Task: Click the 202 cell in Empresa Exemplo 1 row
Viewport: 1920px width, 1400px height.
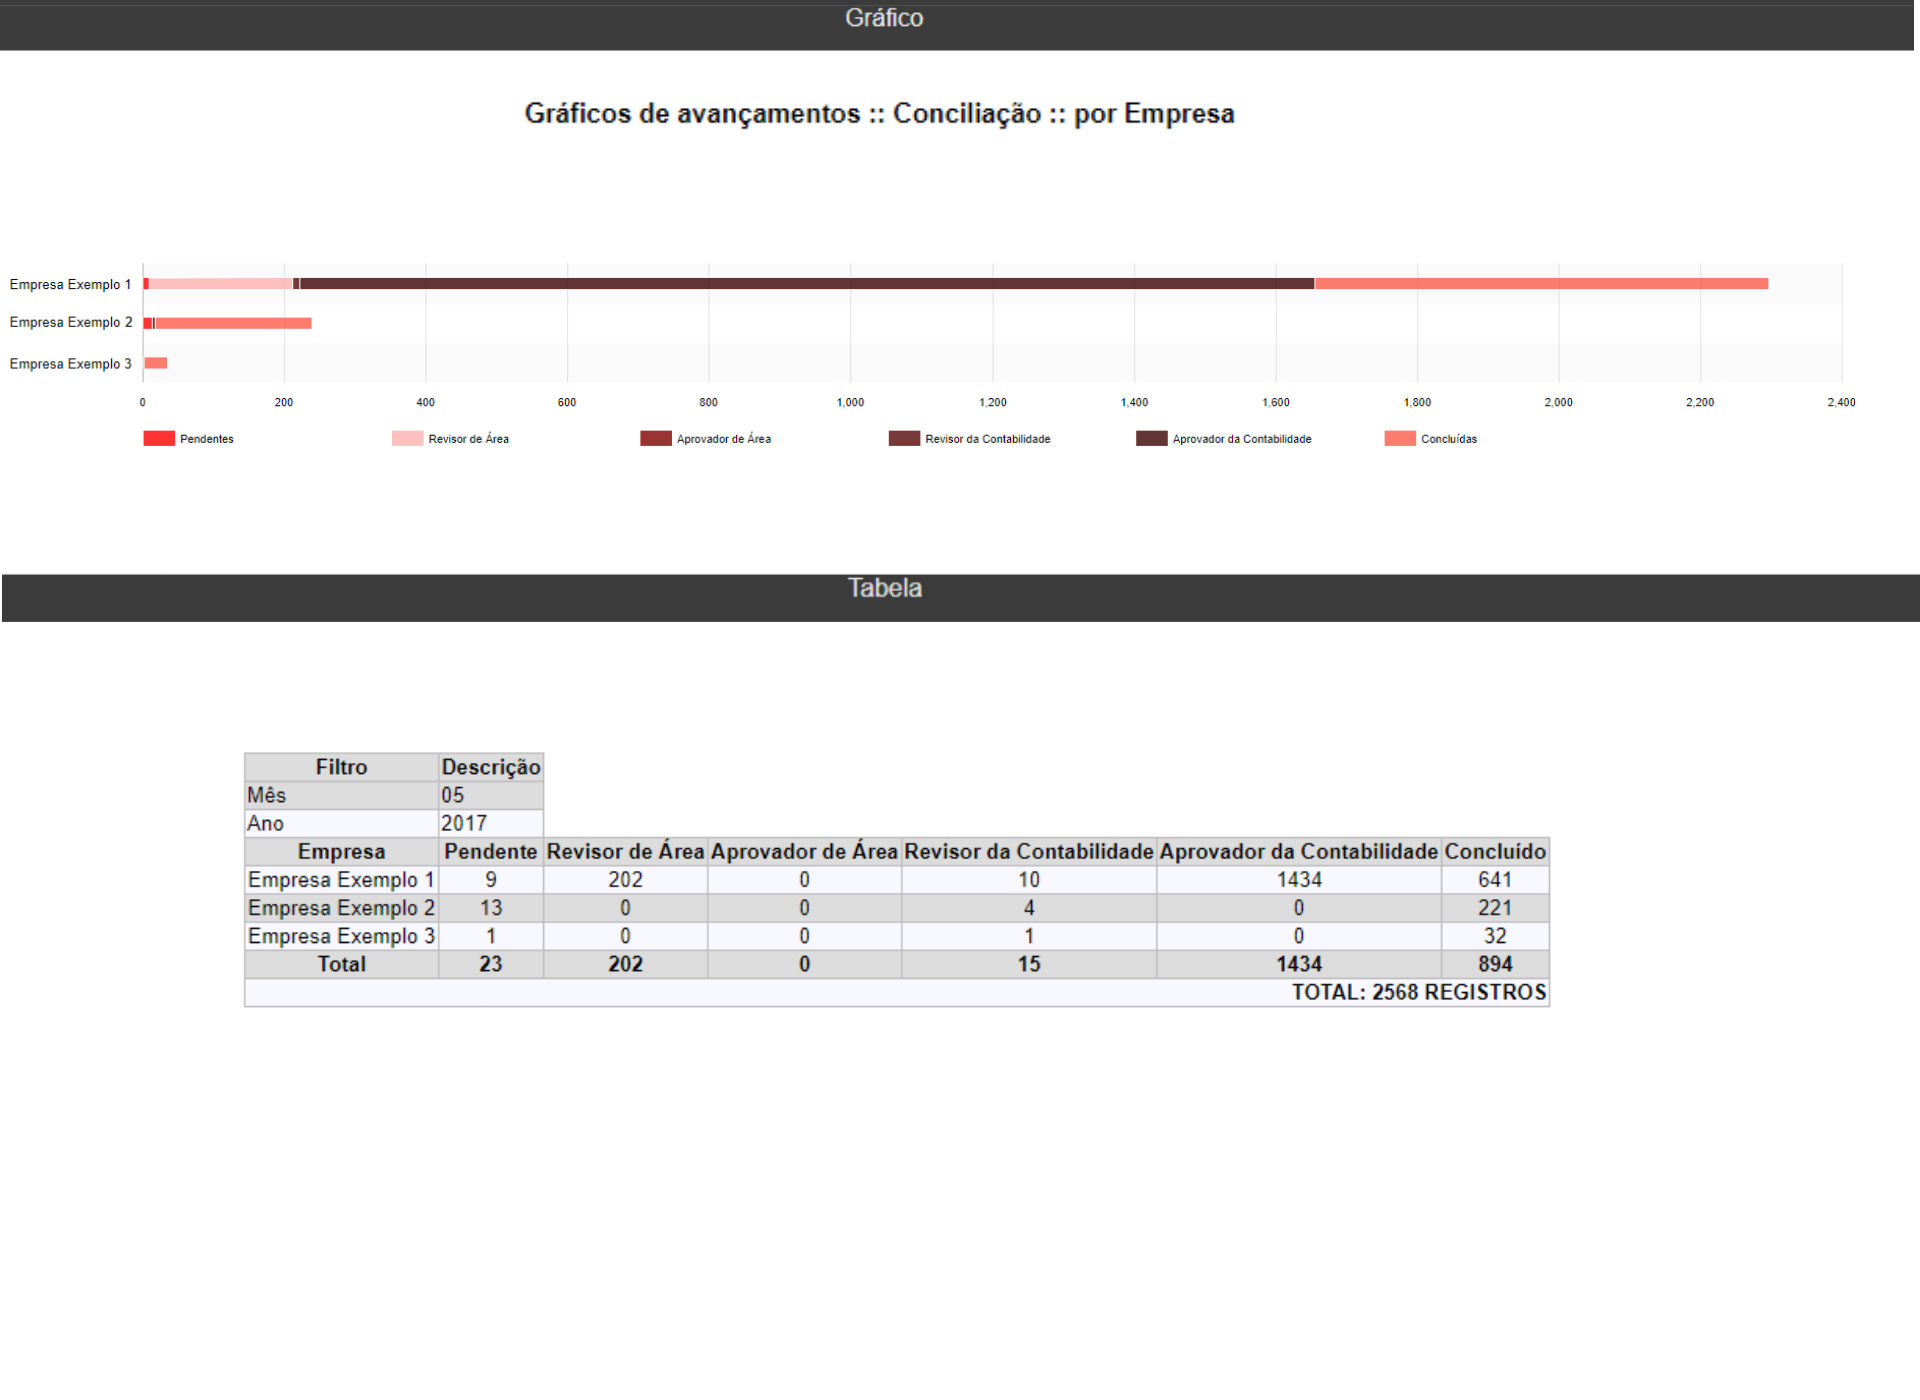Action: (626, 880)
